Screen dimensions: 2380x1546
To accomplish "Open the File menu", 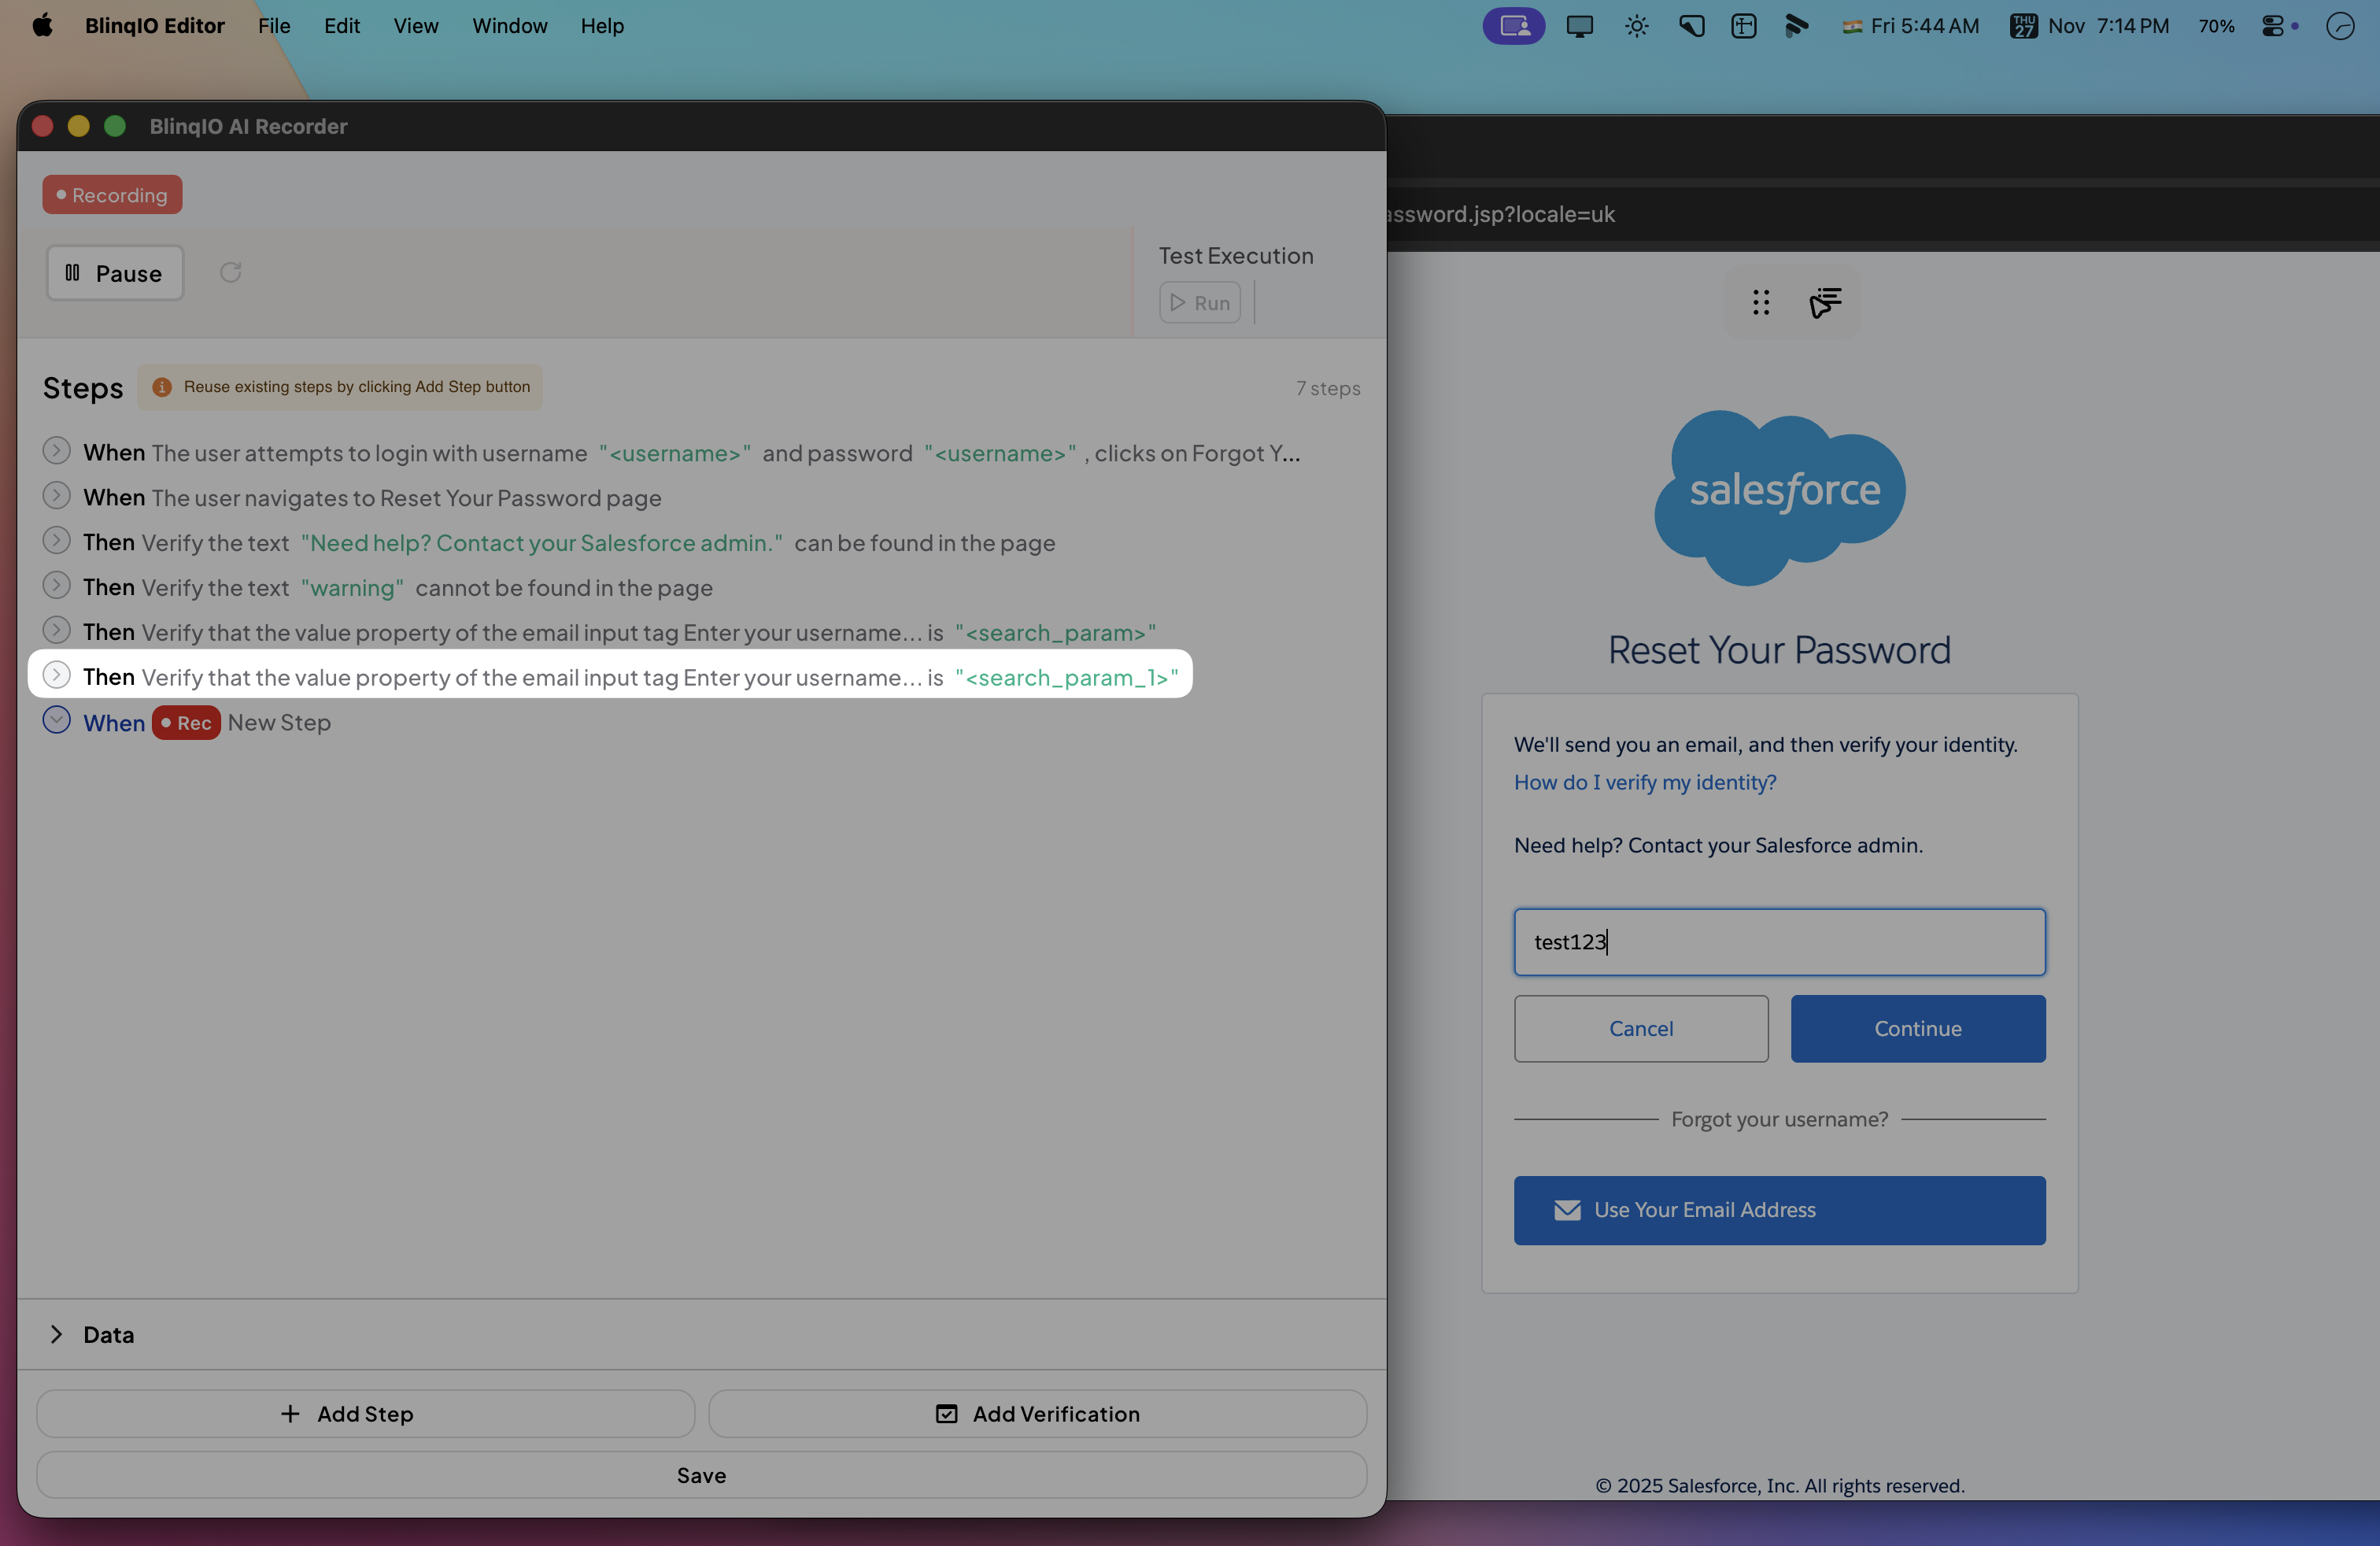I will (274, 26).
